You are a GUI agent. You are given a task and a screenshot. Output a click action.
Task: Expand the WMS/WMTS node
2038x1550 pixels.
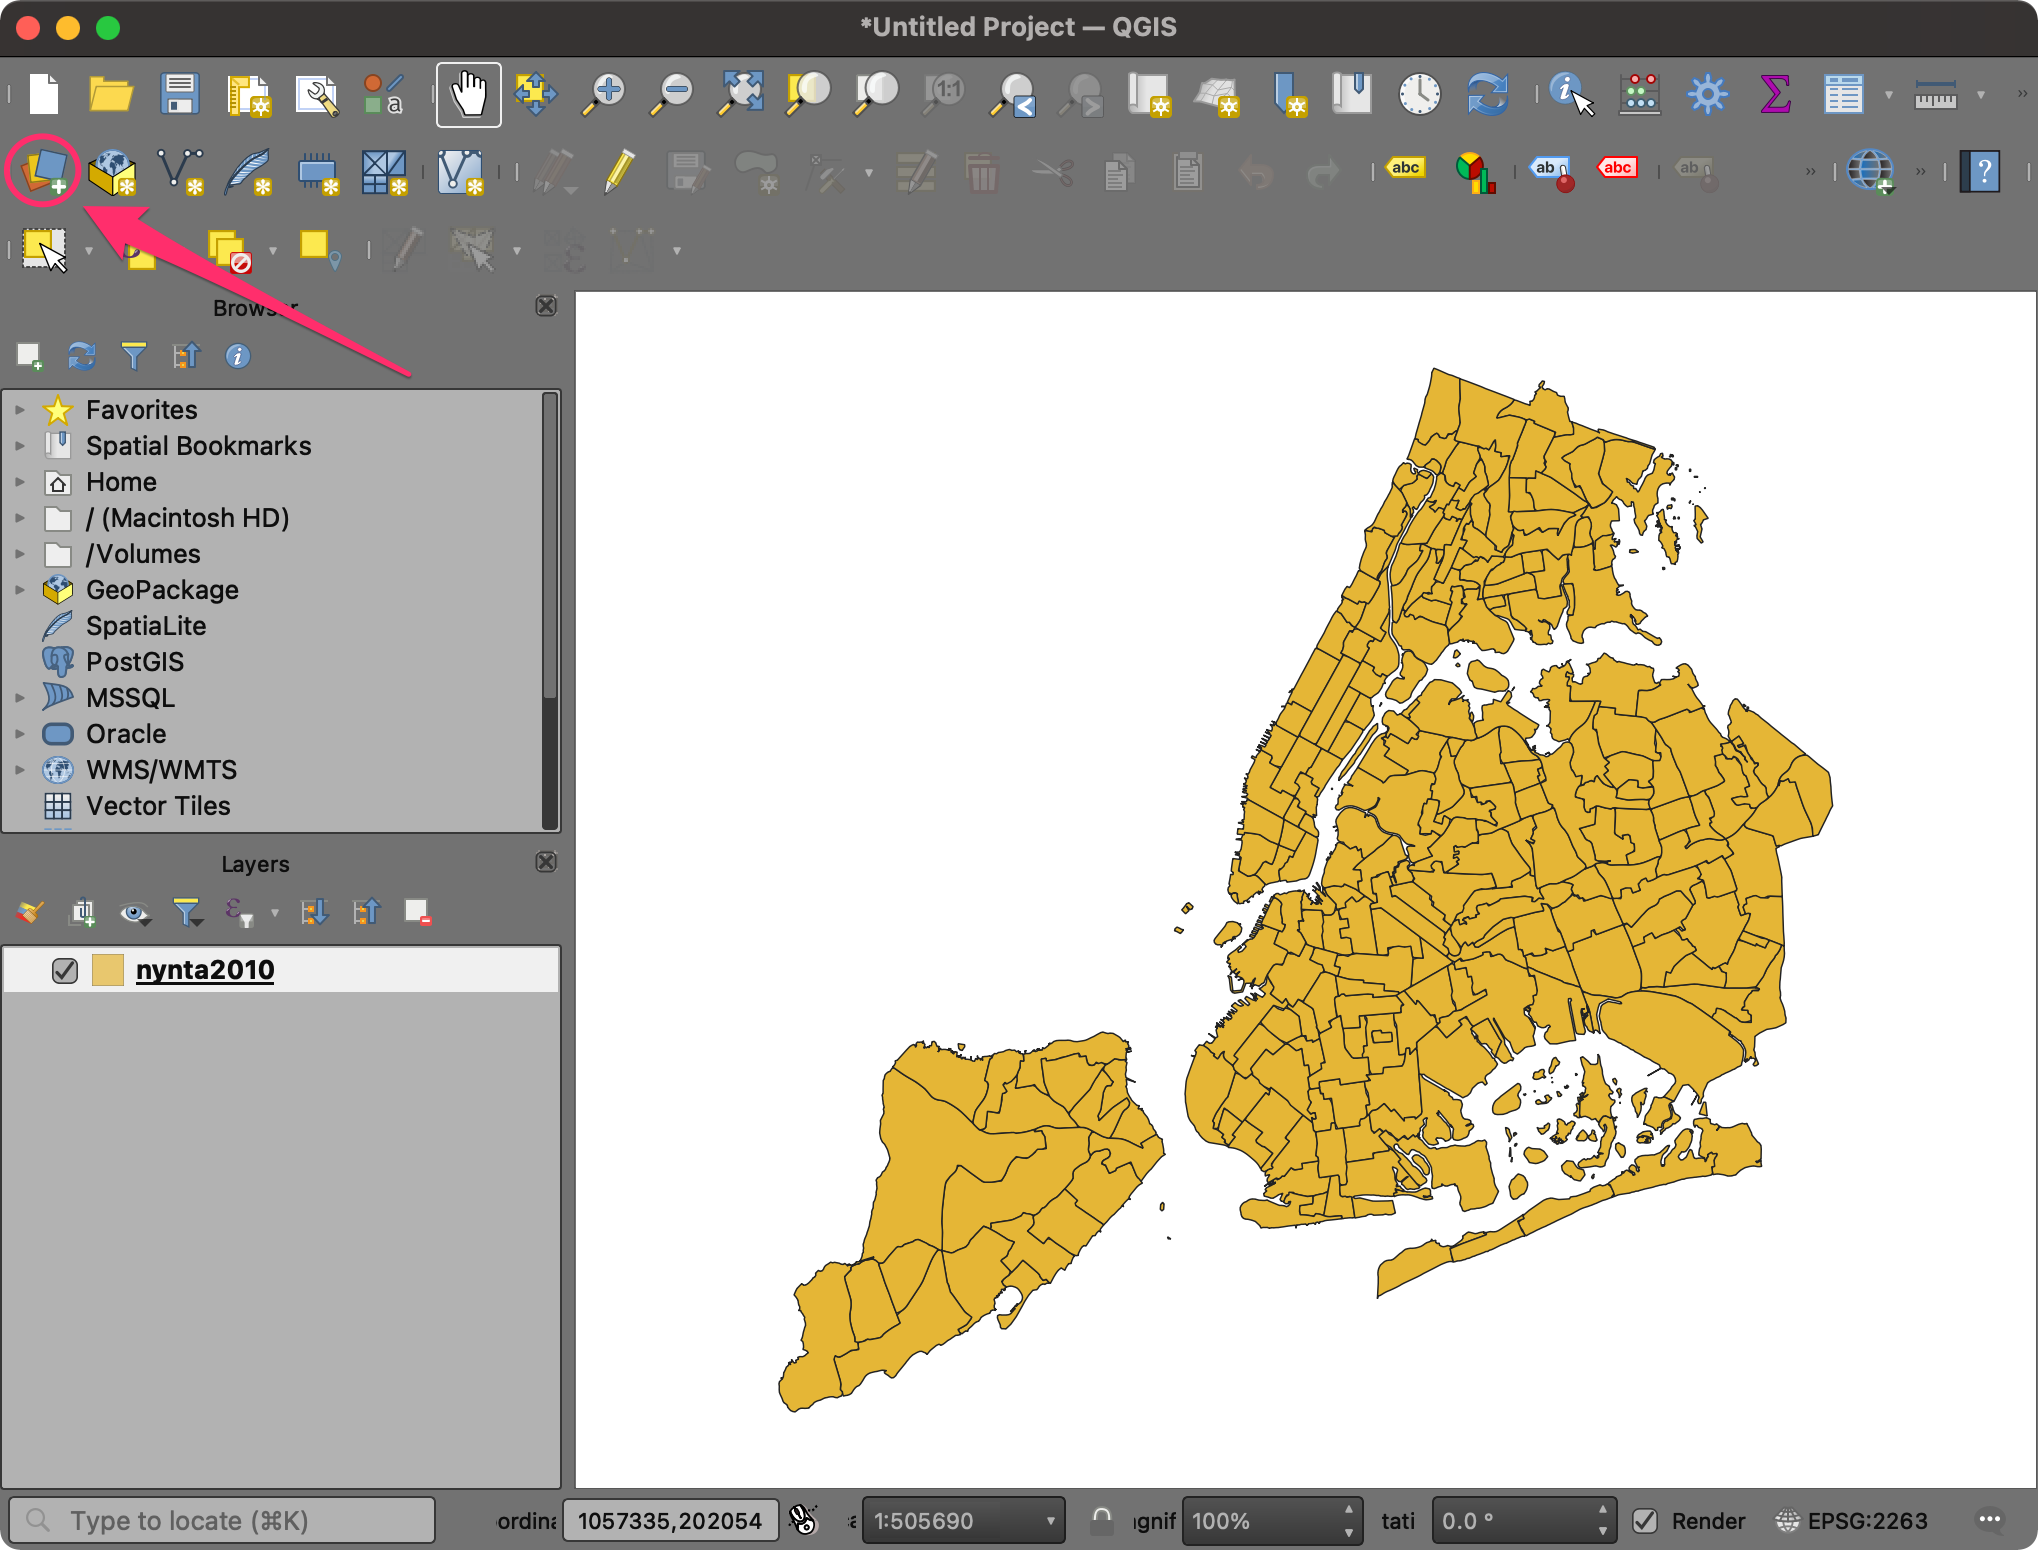point(19,770)
